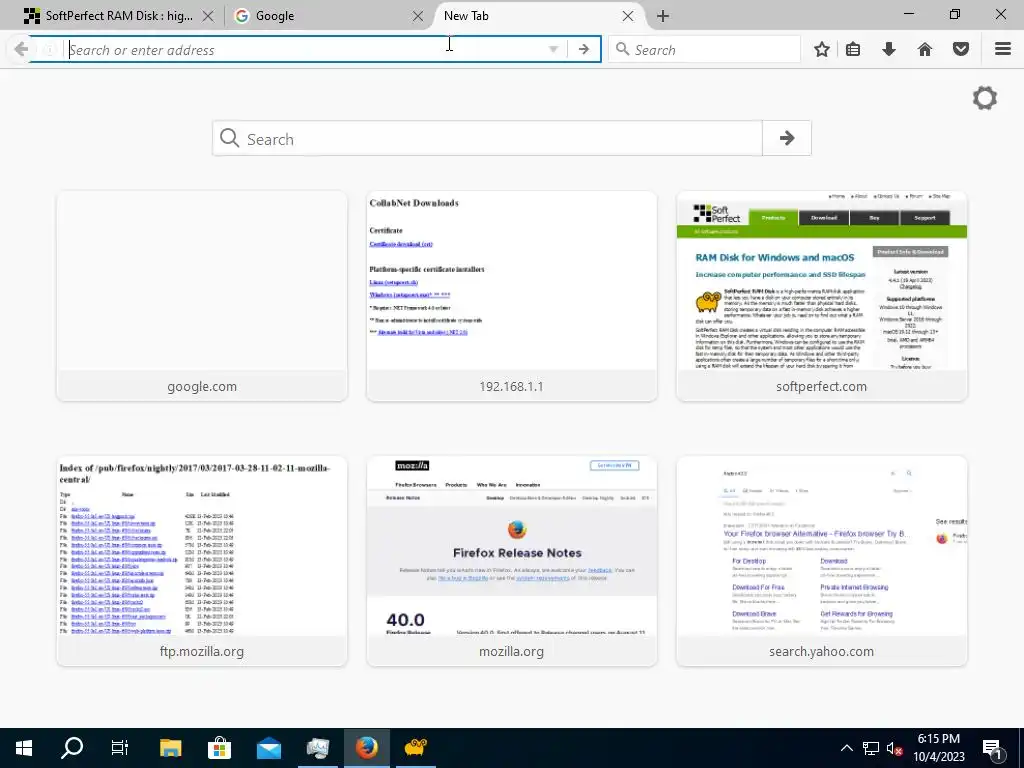Click the Firefox taskbar icon
Screen dimensions: 1024x768
366,748
